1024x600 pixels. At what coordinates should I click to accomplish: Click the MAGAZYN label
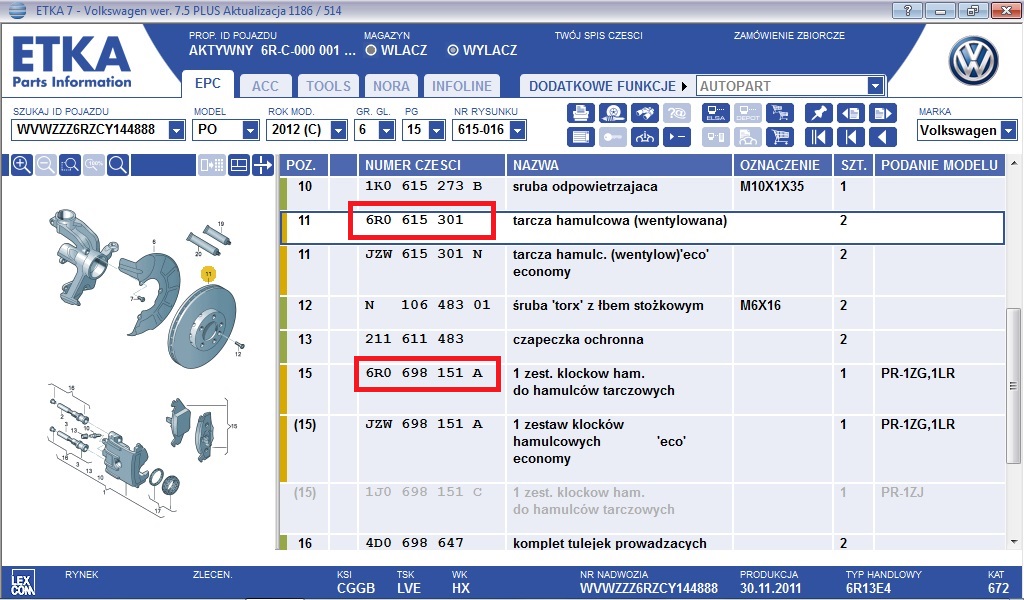(x=387, y=35)
